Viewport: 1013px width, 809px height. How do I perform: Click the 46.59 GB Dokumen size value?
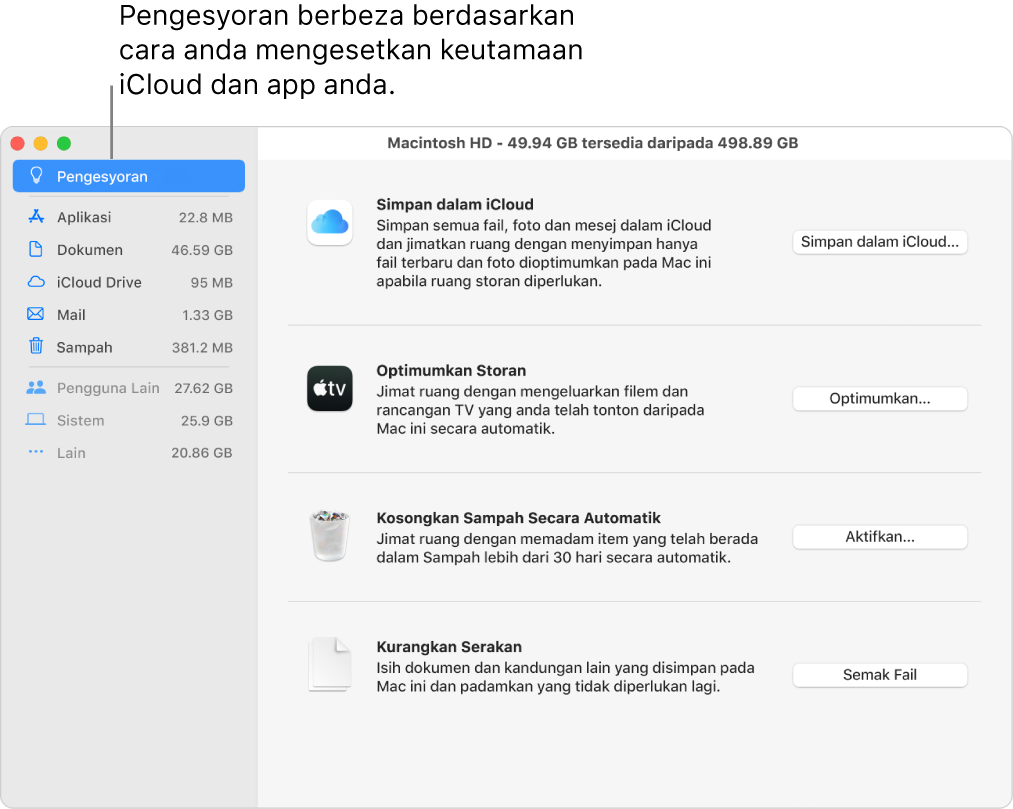coord(202,250)
